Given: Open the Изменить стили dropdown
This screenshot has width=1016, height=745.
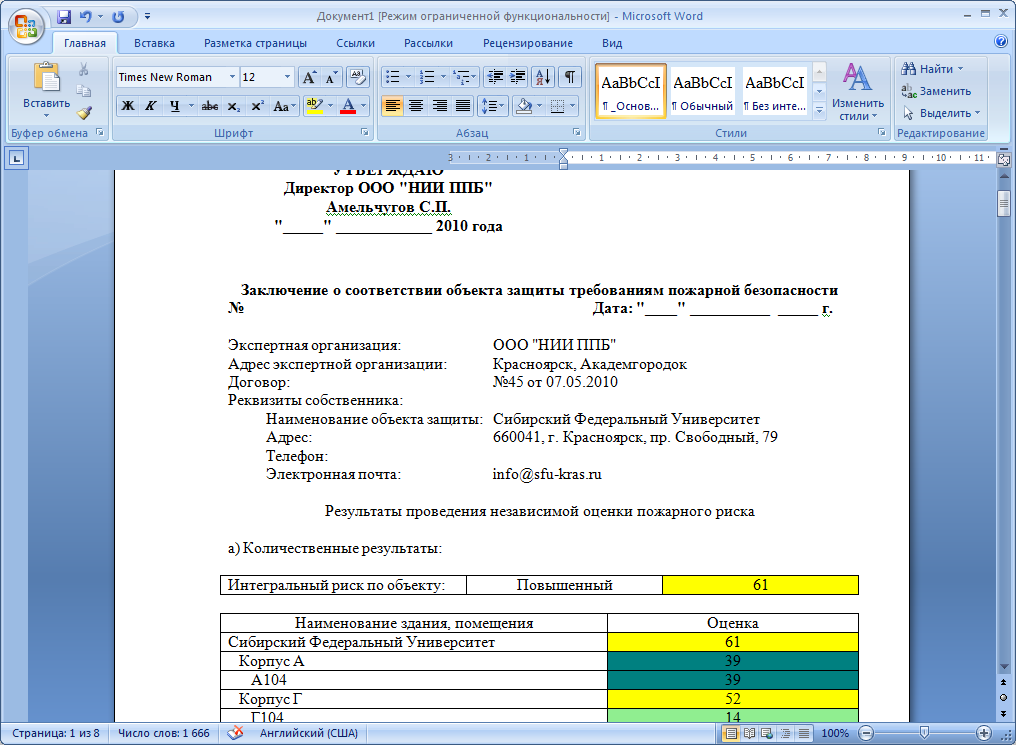Looking at the screenshot, I should tap(857, 91).
